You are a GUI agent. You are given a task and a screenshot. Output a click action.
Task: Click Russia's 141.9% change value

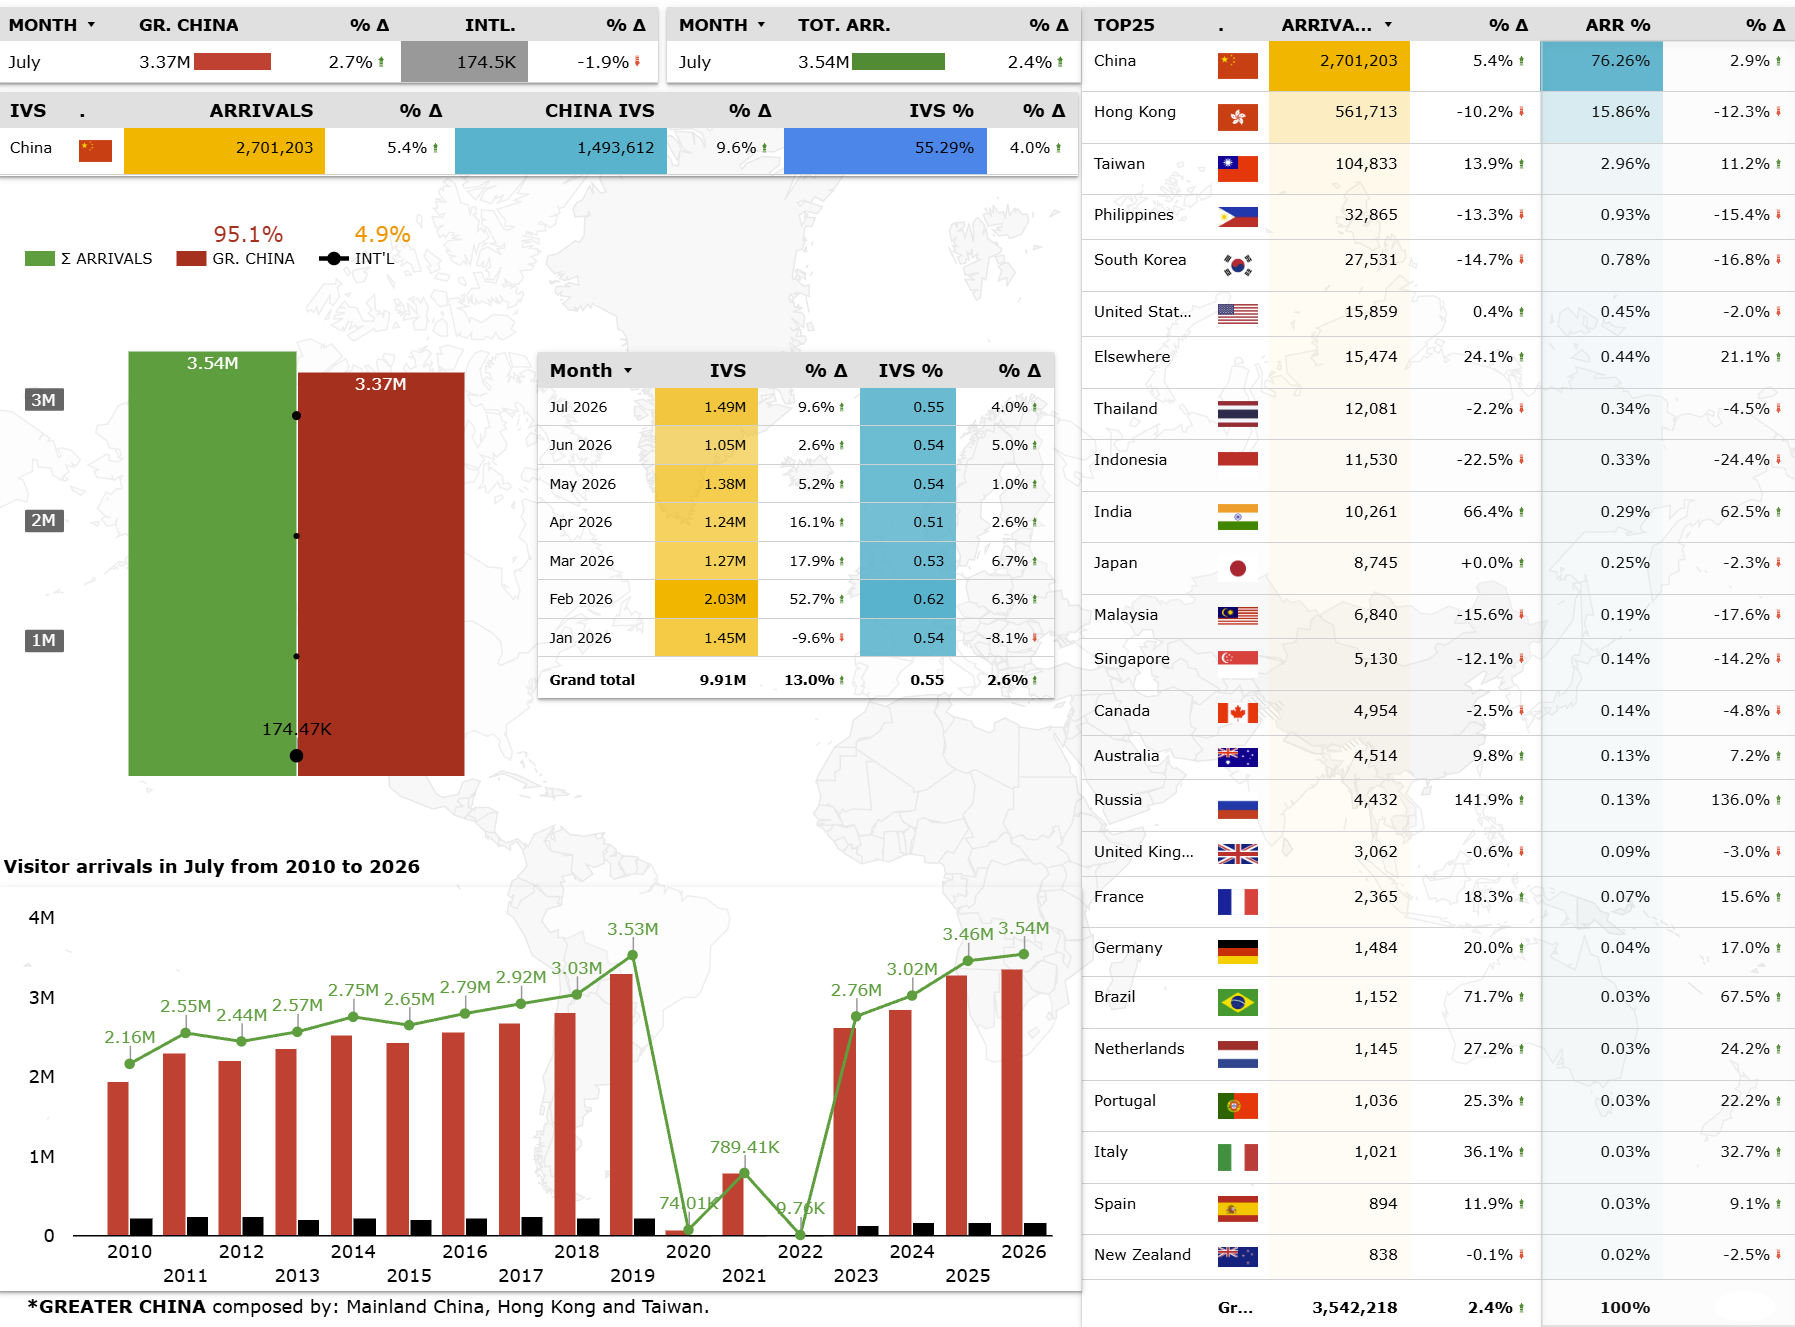[1483, 800]
